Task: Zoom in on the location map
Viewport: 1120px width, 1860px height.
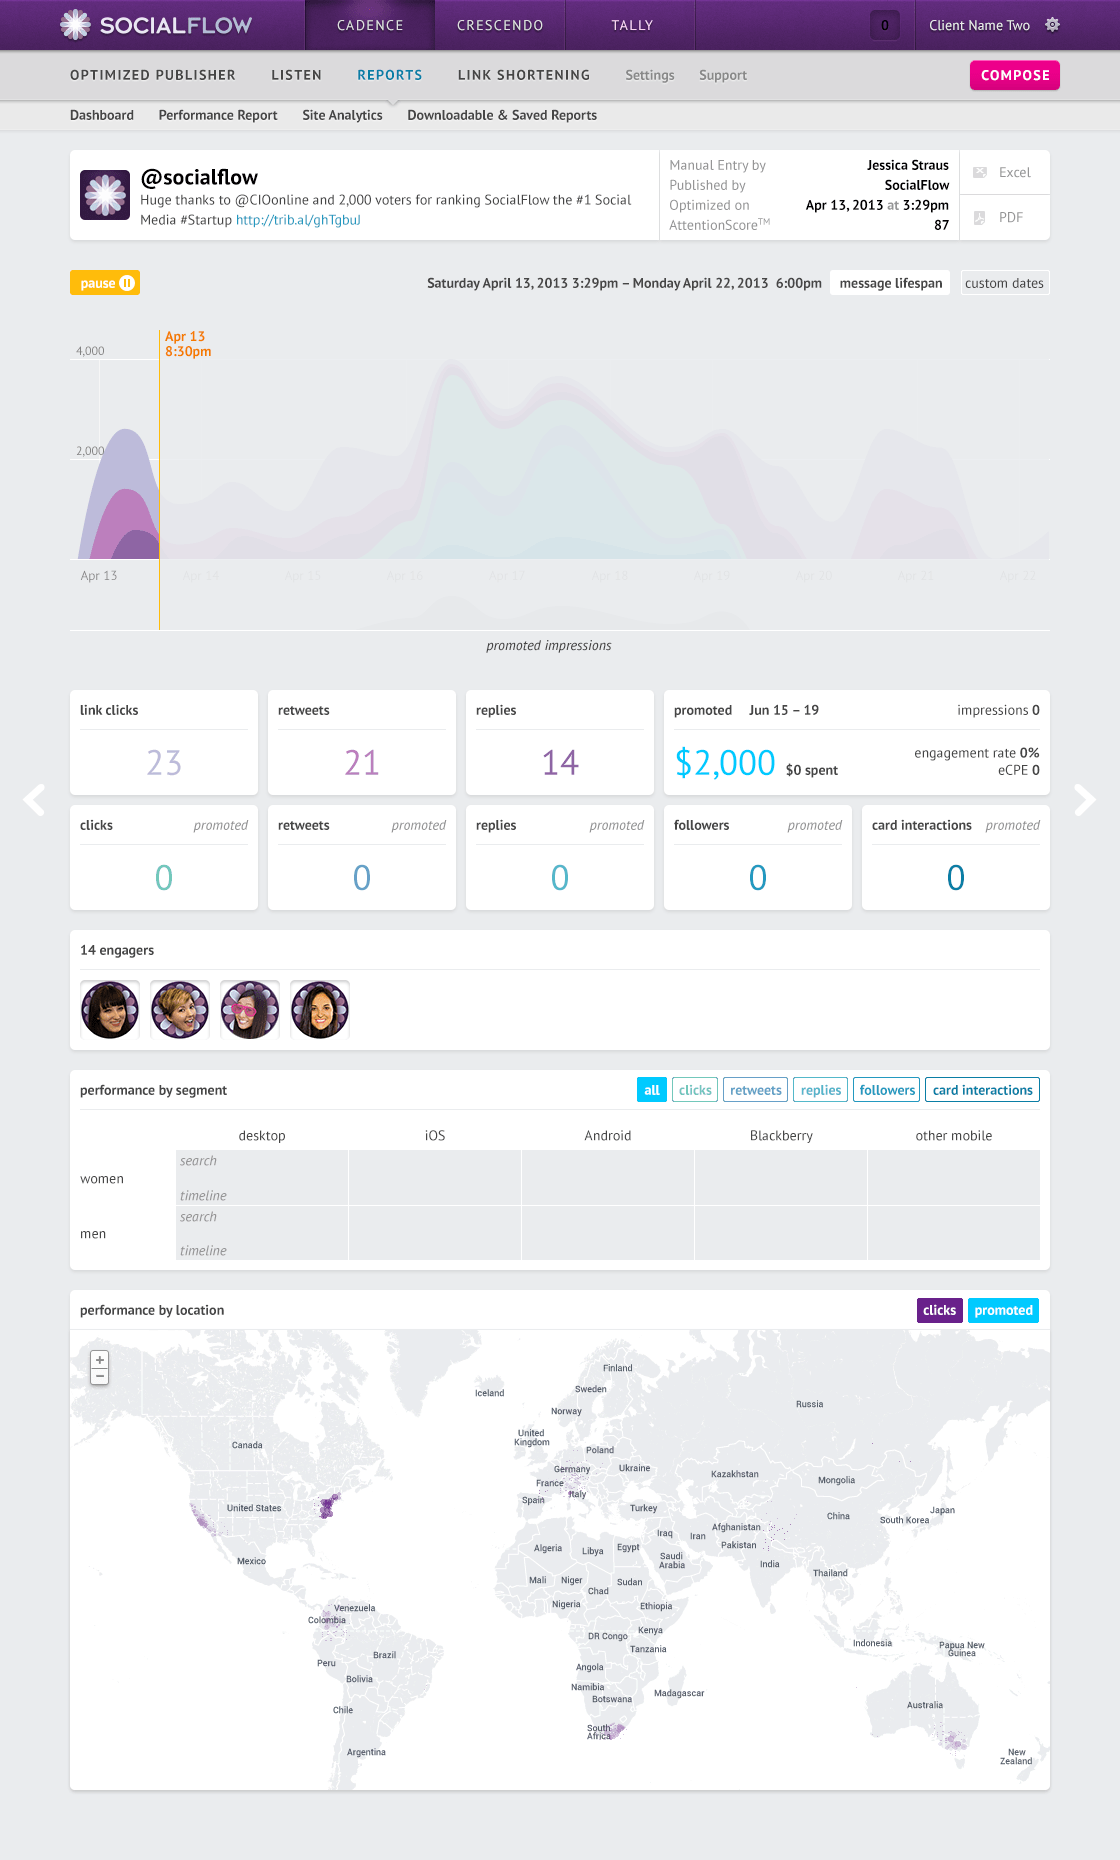Action: point(99,1360)
